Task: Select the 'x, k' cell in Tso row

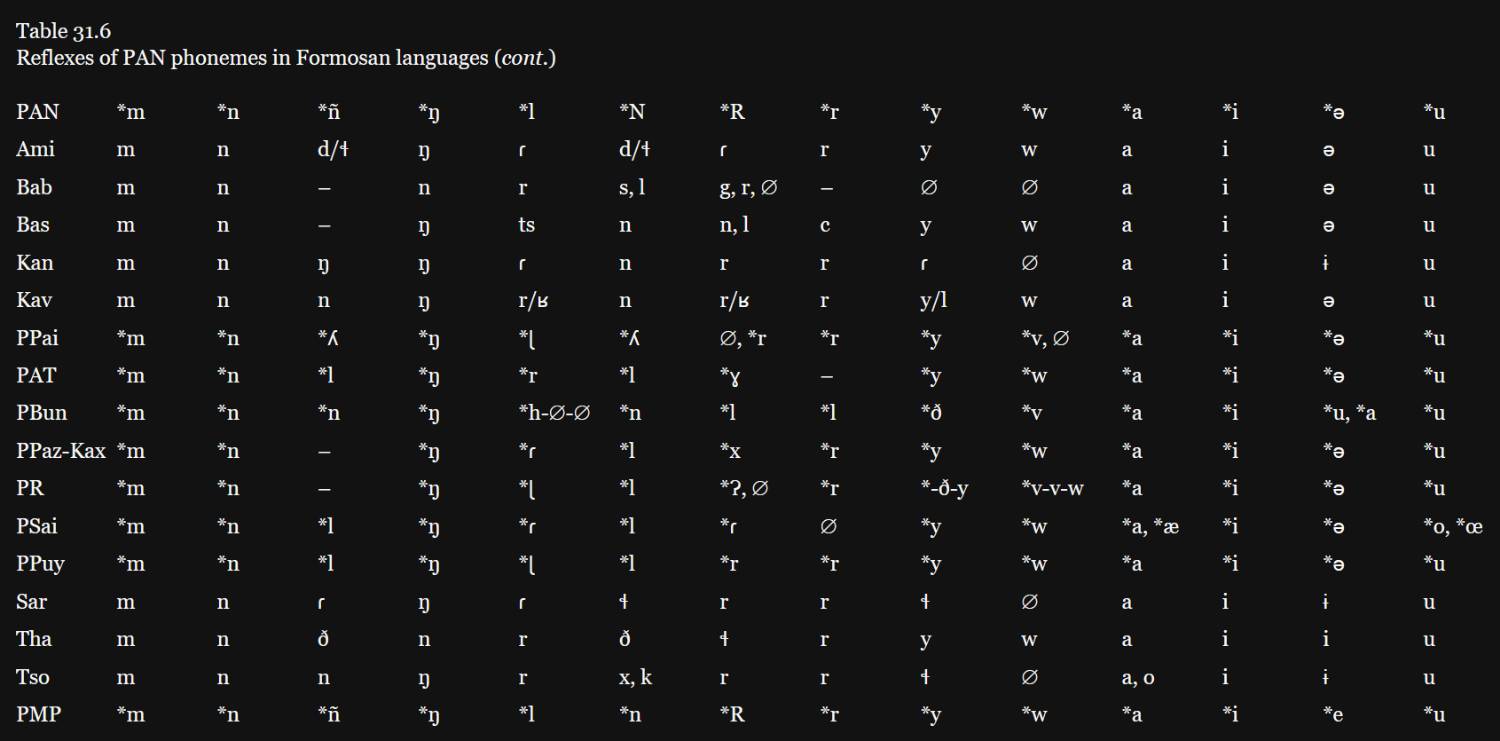Action: [636, 677]
